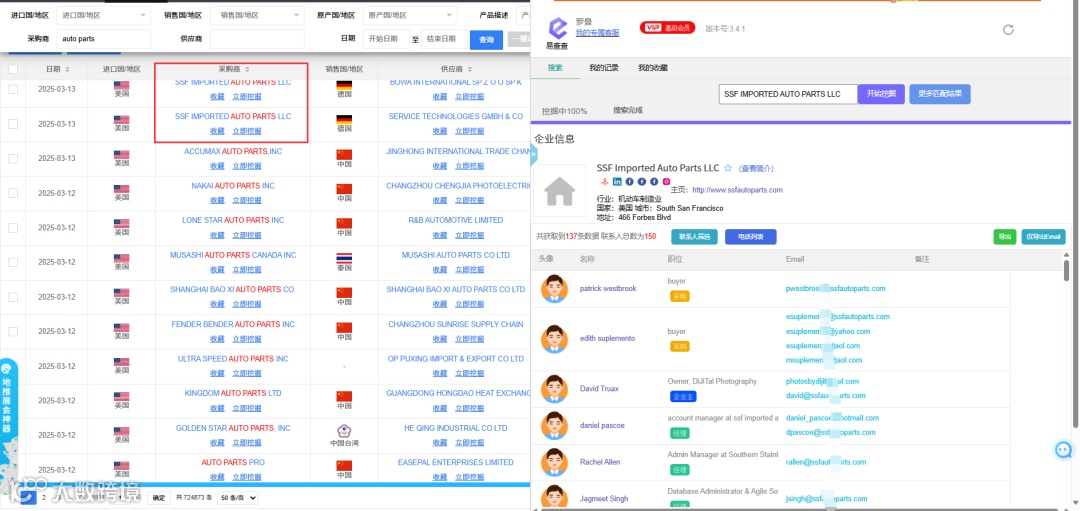This screenshot has height=511, width=1080.
Task: Click the 电话列表 button
Action: 751,237
